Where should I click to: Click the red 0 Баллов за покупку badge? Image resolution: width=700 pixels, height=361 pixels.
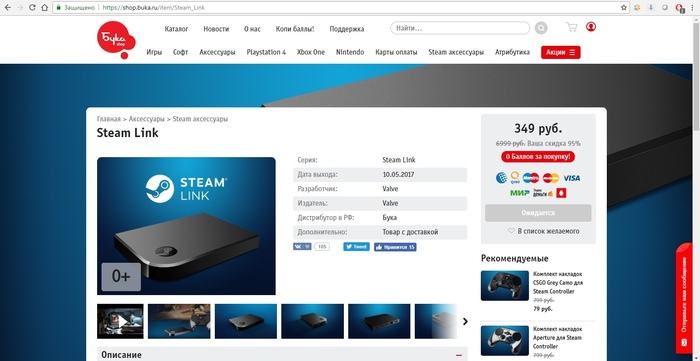pos(538,157)
